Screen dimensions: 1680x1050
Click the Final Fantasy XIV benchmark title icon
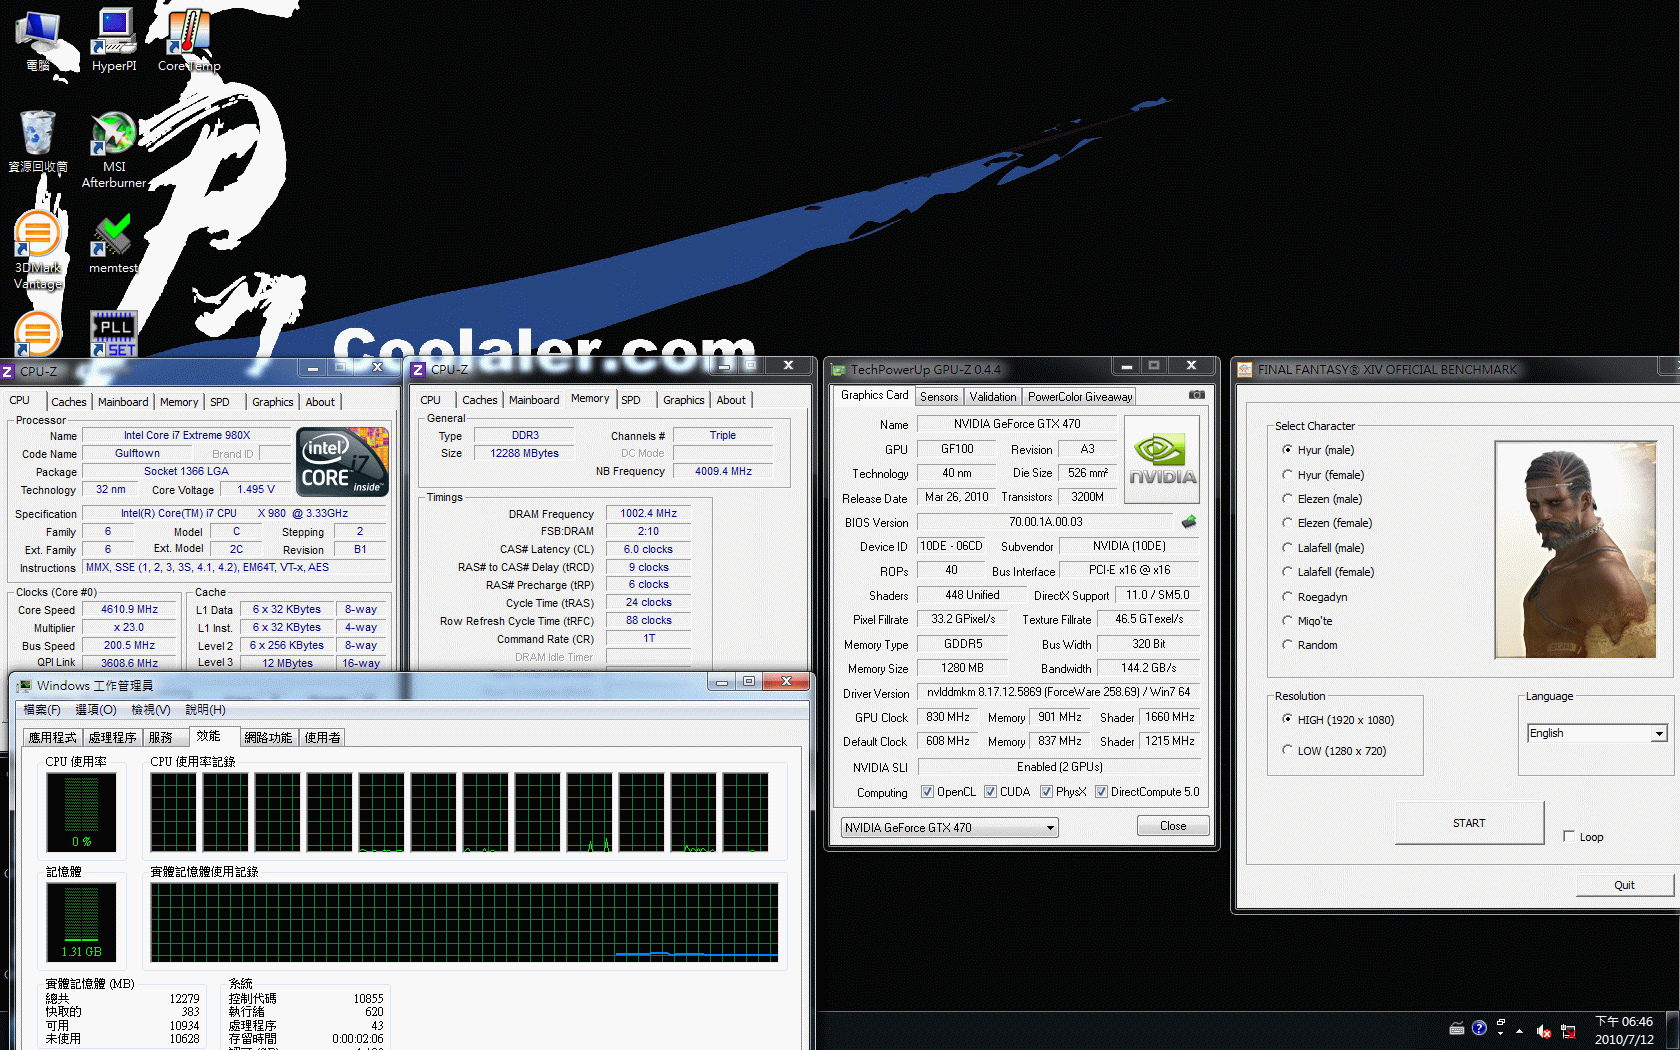point(1245,370)
